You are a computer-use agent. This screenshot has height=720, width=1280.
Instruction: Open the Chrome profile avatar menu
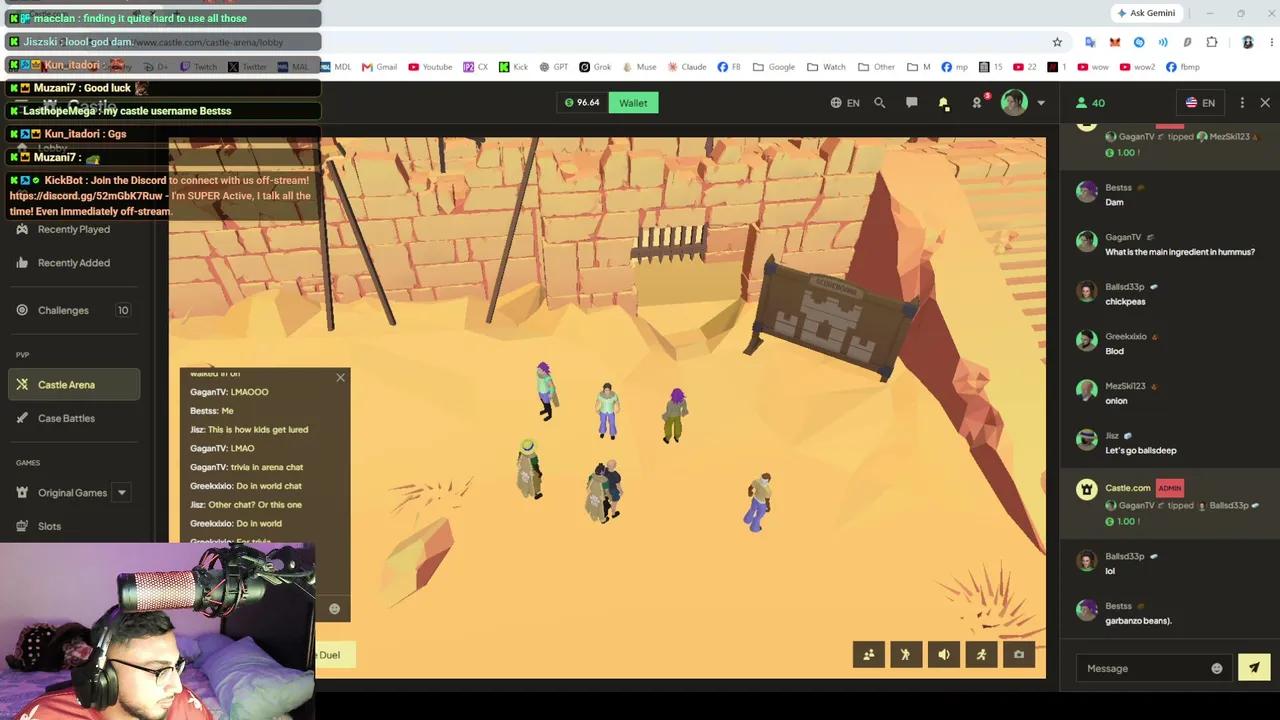pos(1247,42)
